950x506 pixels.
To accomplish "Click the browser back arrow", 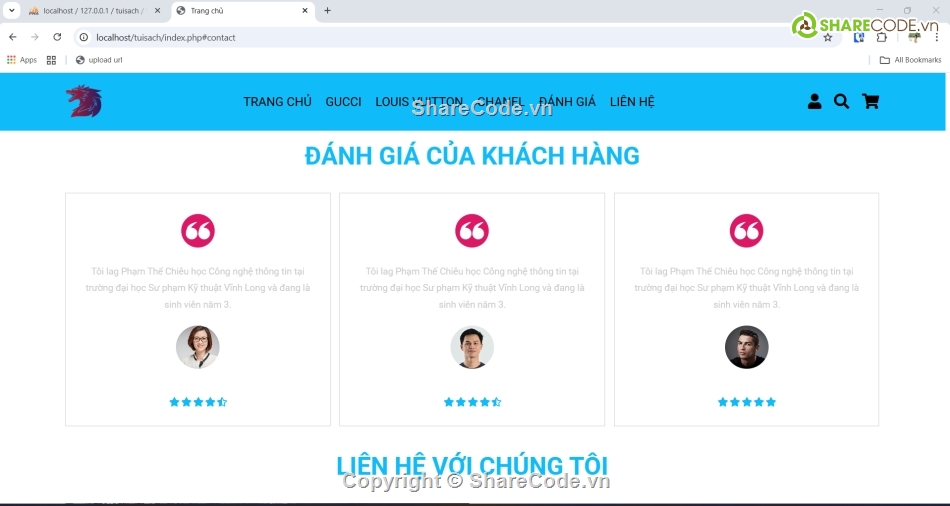I will tap(13, 37).
